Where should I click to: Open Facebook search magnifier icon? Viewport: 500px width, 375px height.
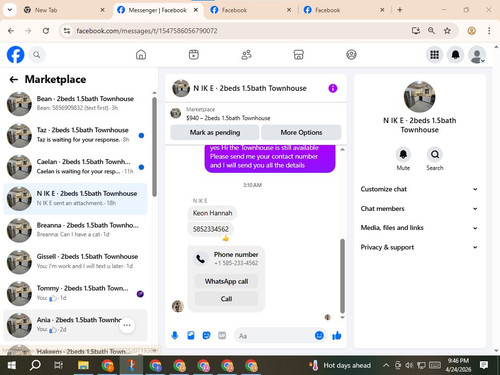37,55
